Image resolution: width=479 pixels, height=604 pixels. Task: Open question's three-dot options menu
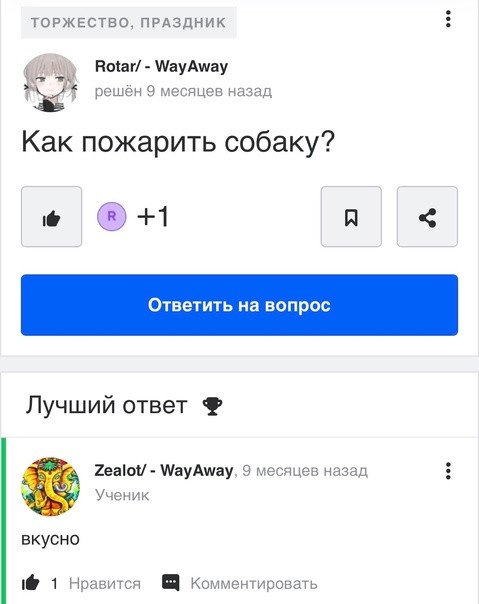(x=448, y=19)
